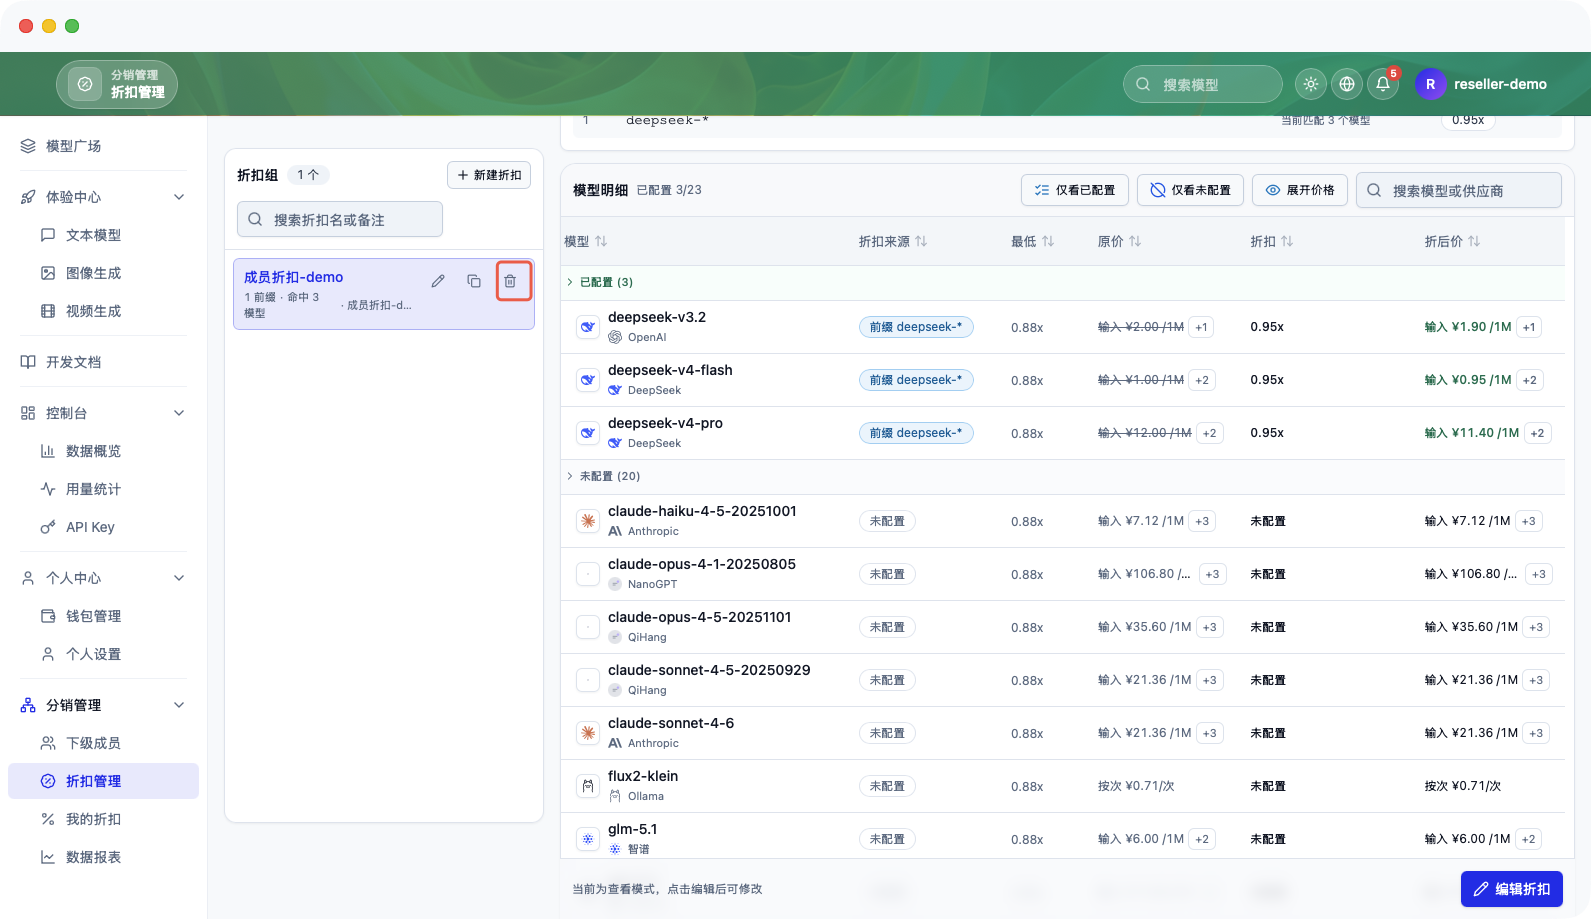Viewport: 1591px width, 919px height.
Task: Sort the table by 原价 column
Action: (1119, 241)
